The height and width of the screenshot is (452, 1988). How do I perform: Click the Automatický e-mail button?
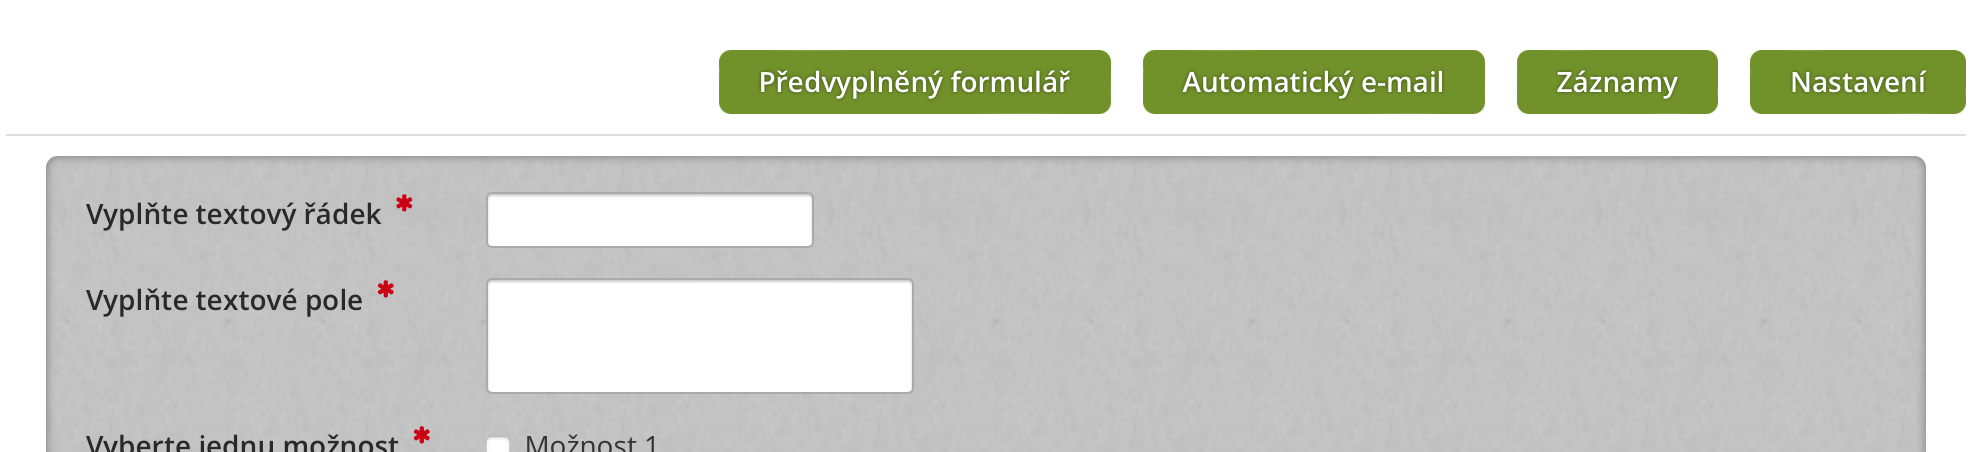pyautogui.click(x=1313, y=82)
